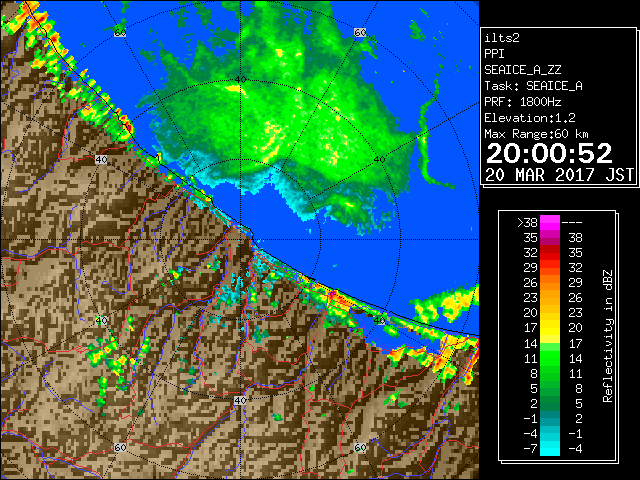
Task: Click the 'Reflectivity in dBZ' axis label
Action: pos(608,336)
